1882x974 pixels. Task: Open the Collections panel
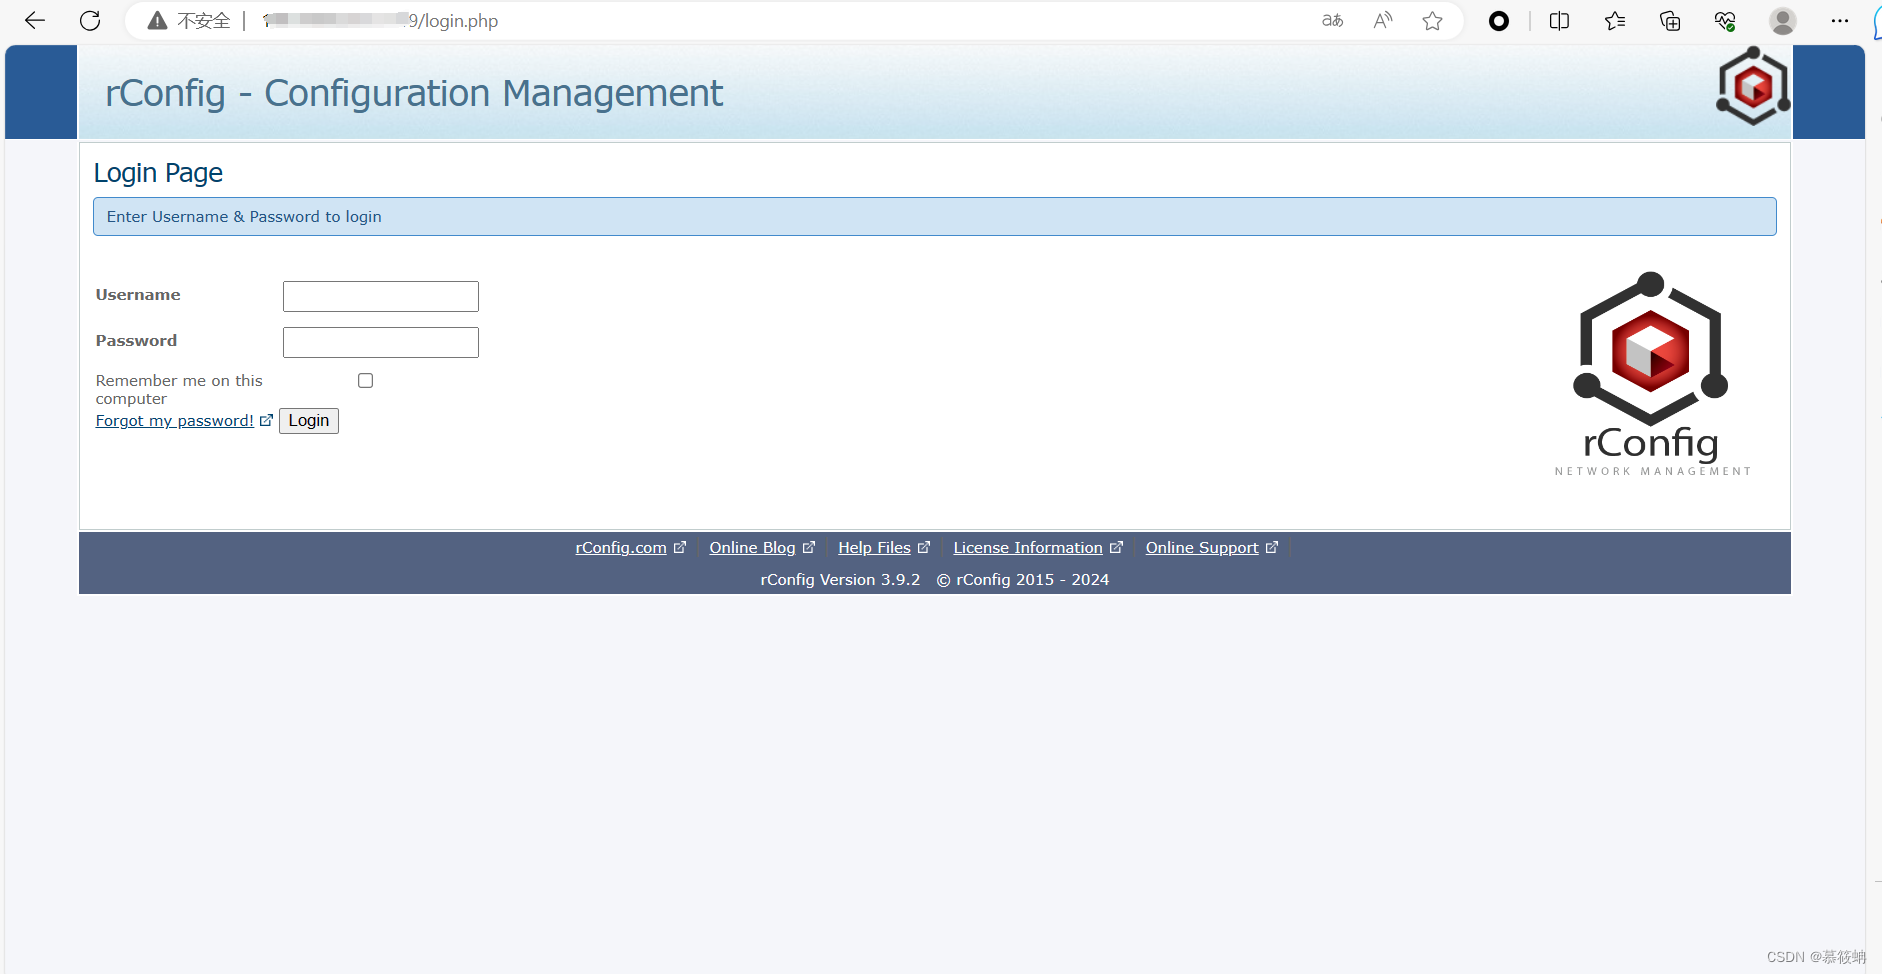(x=1669, y=20)
